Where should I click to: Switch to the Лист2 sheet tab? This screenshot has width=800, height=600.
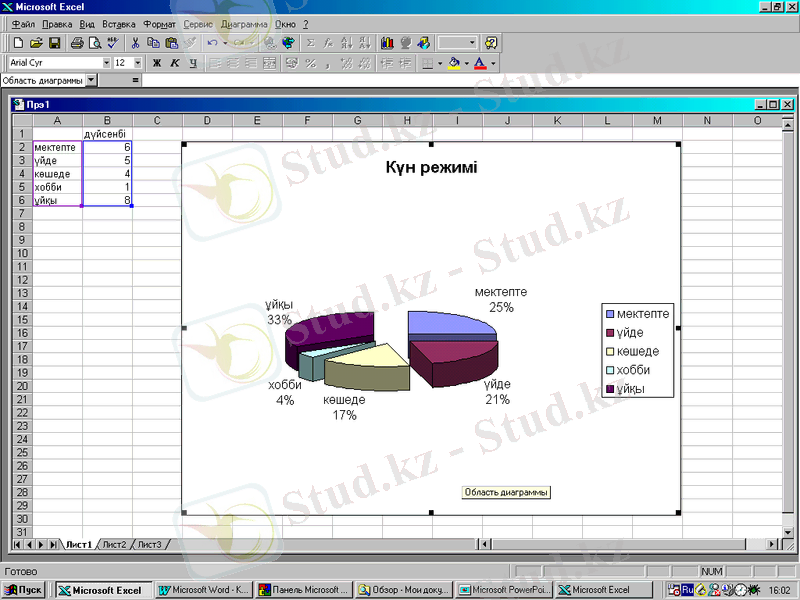(x=115, y=544)
